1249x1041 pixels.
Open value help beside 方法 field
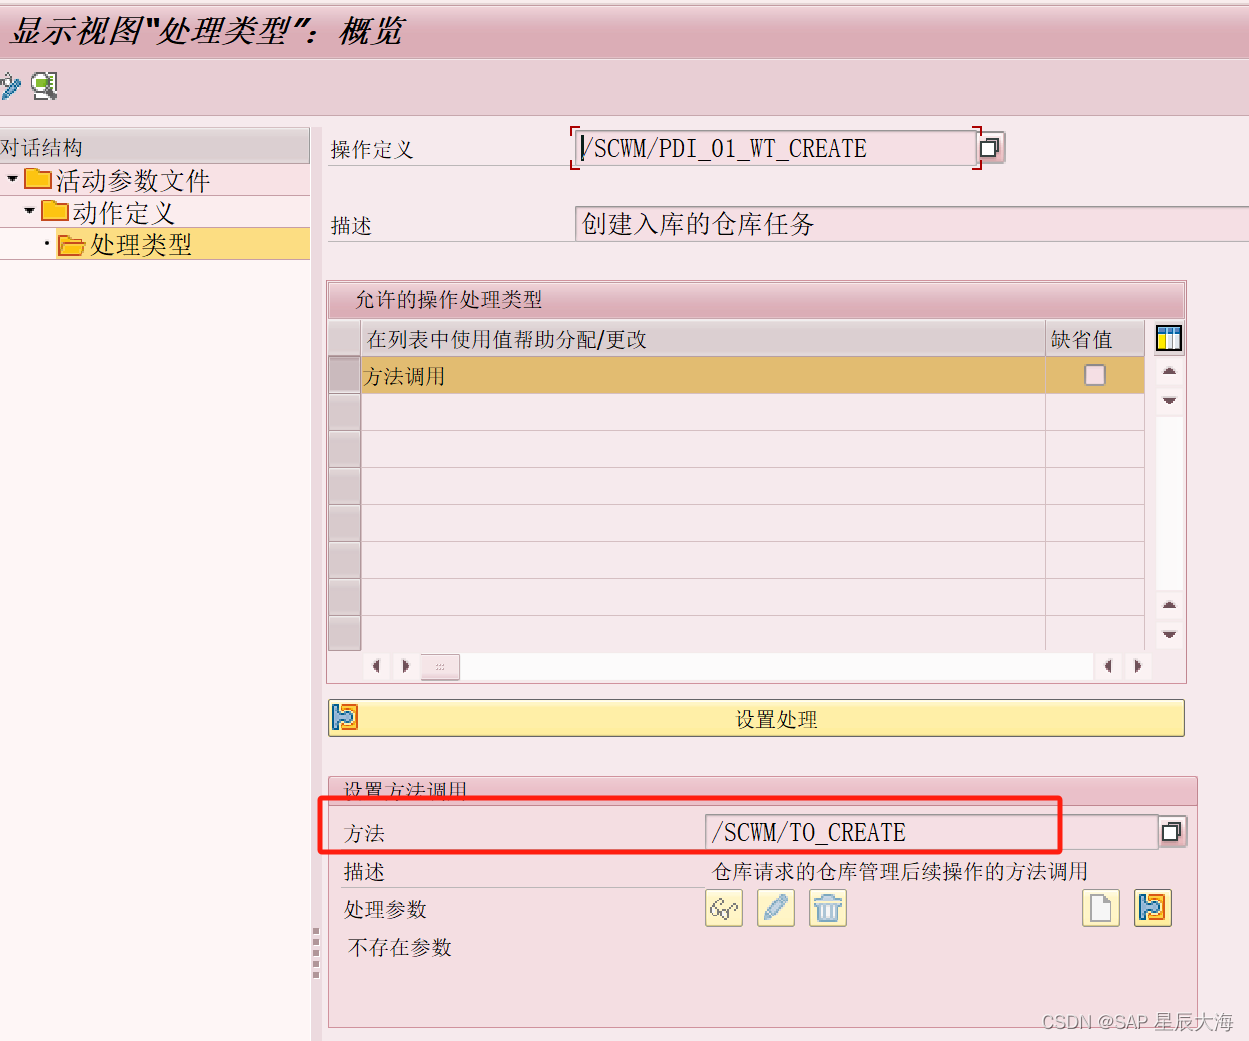click(x=1172, y=832)
